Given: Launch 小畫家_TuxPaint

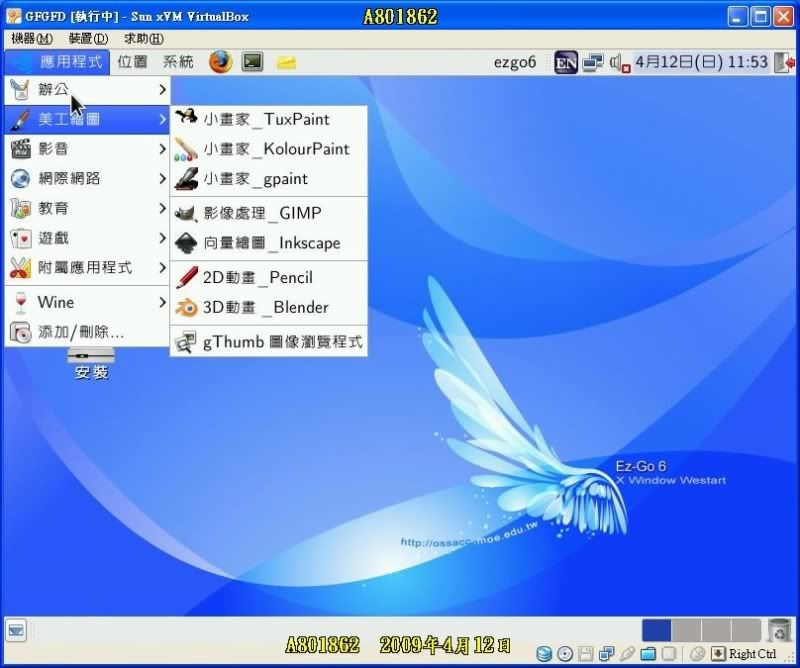Looking at the screenshot, I should click(x=269, y=119).
